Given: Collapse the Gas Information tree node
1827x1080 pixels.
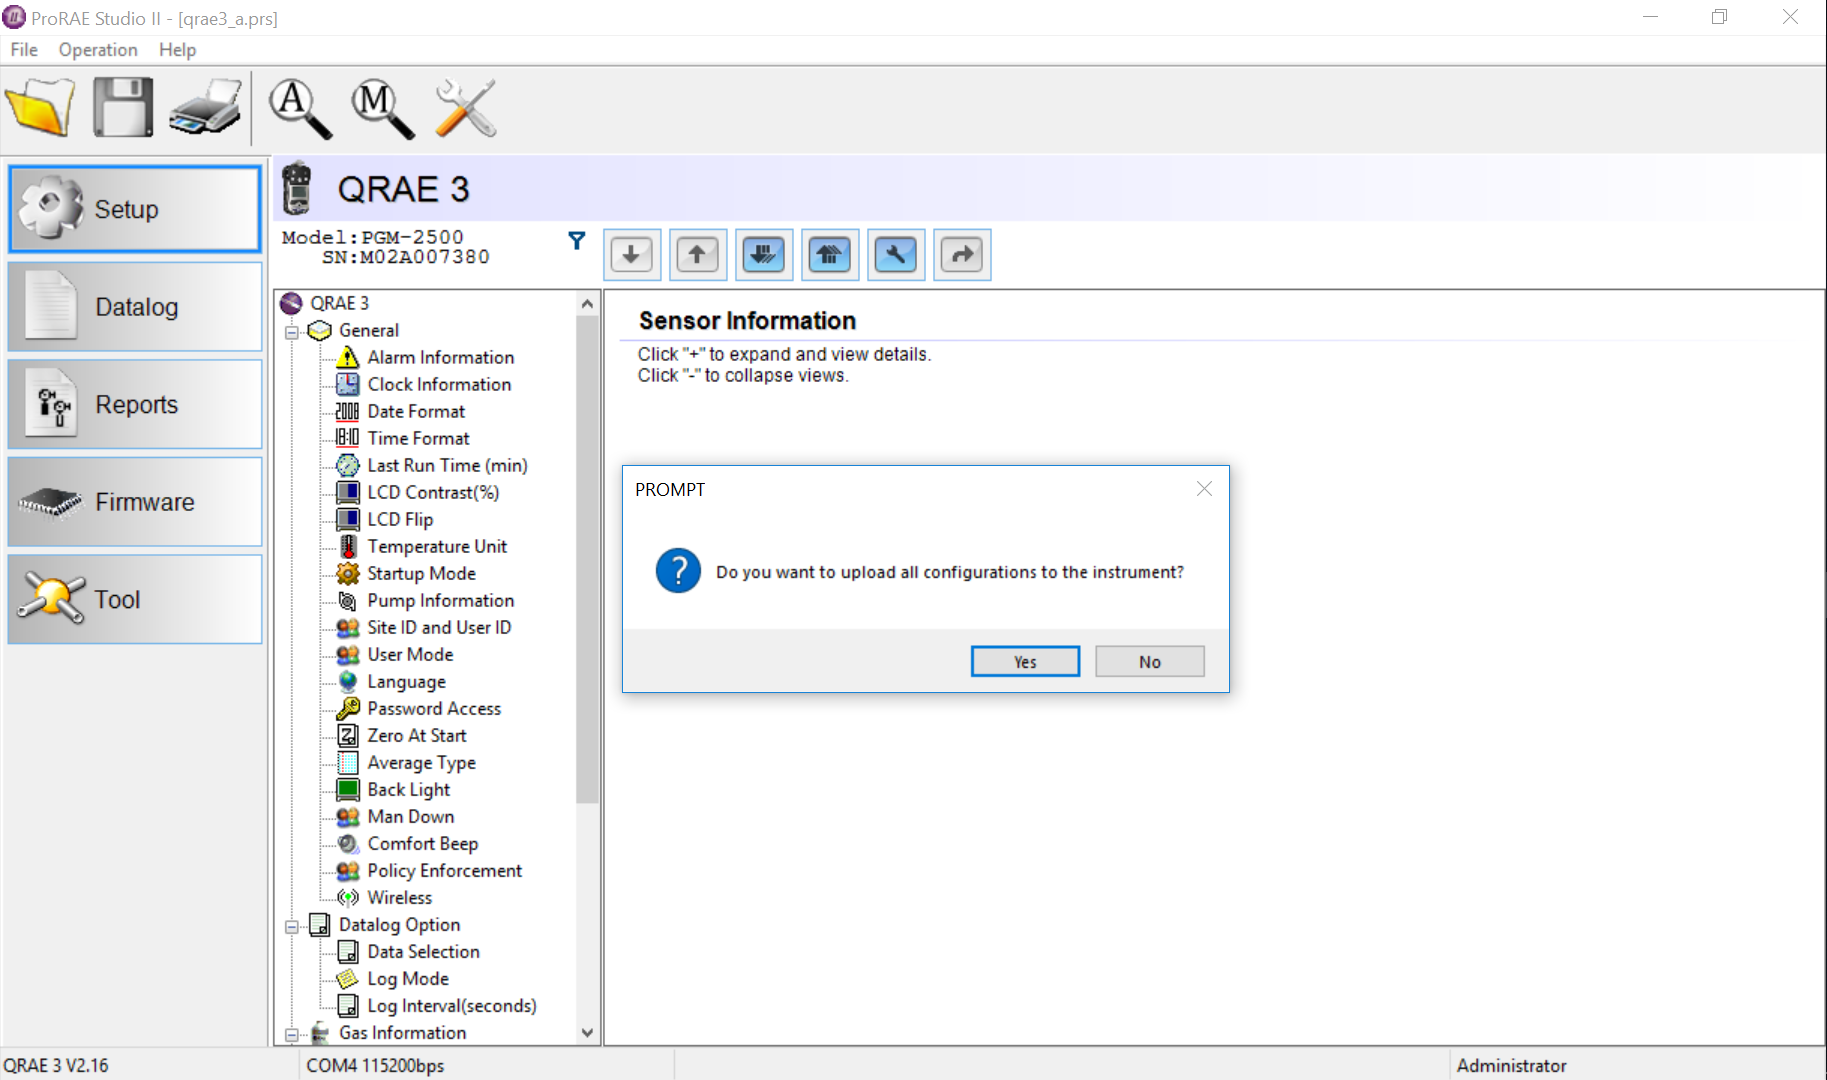Looking at the screenshot, I should click(x=292, y=1034).
